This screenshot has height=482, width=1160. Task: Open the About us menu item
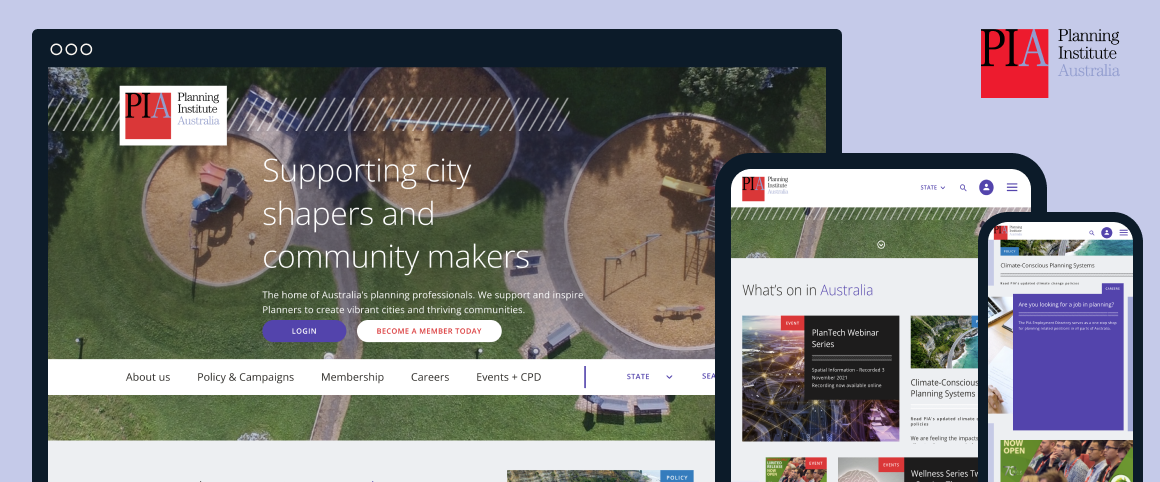148,377
